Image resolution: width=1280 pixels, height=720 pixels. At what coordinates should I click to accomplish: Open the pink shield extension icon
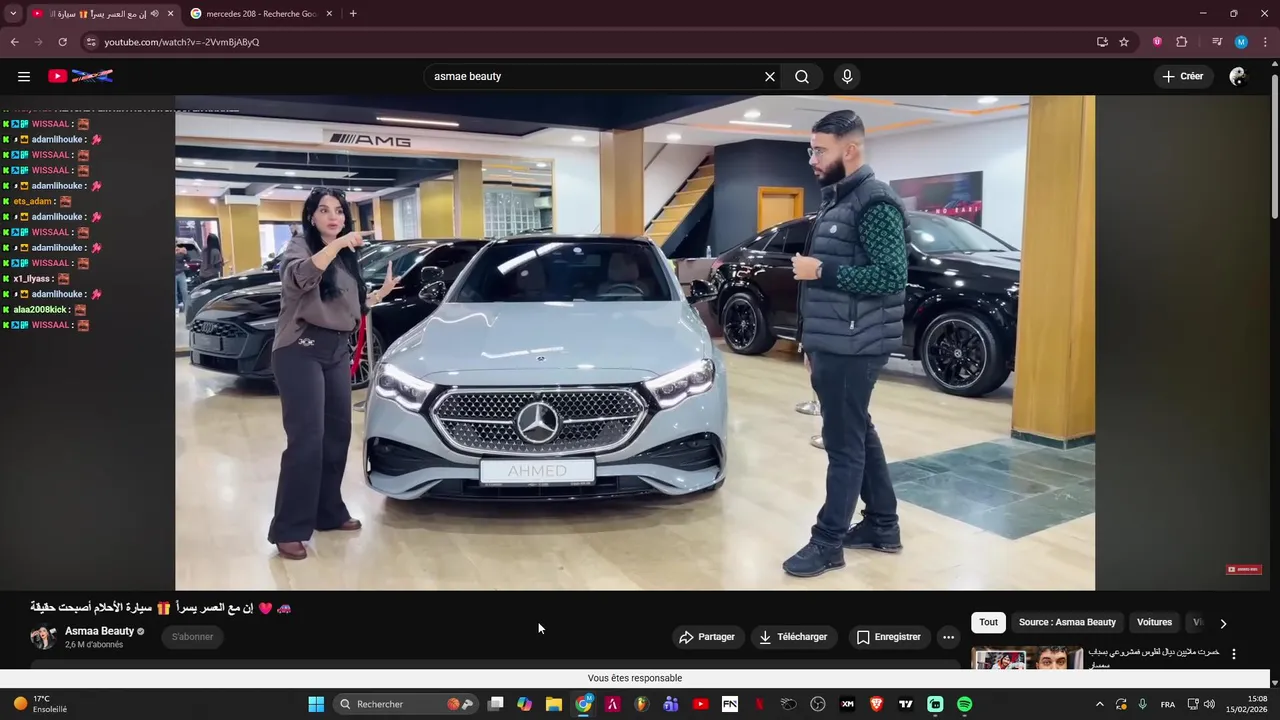(x=1157, y=42)
